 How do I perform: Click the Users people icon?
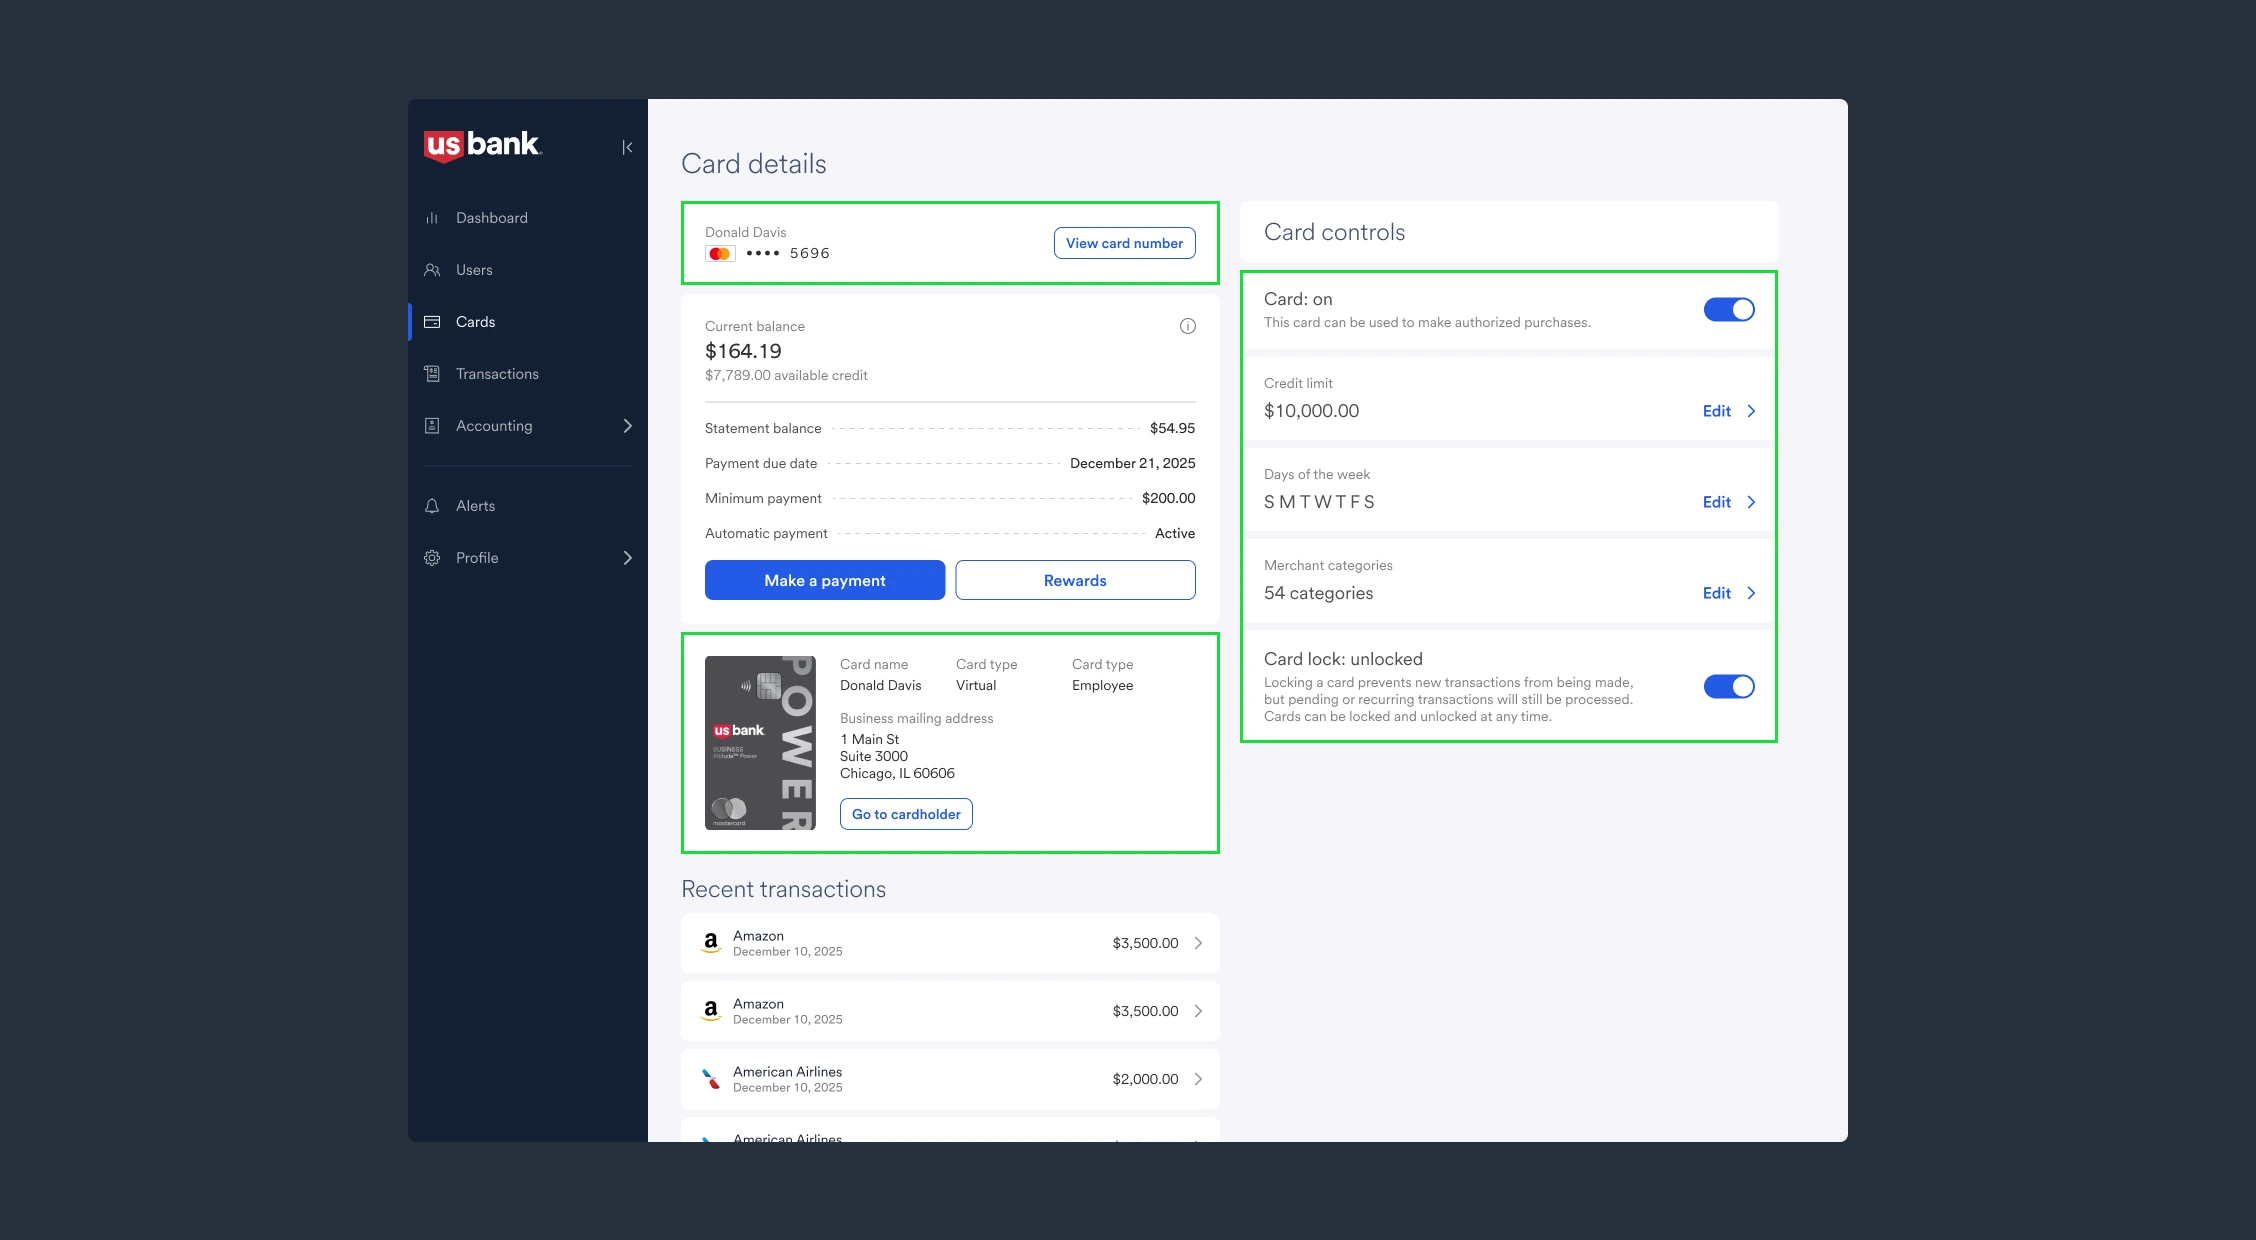coord(432,270)
